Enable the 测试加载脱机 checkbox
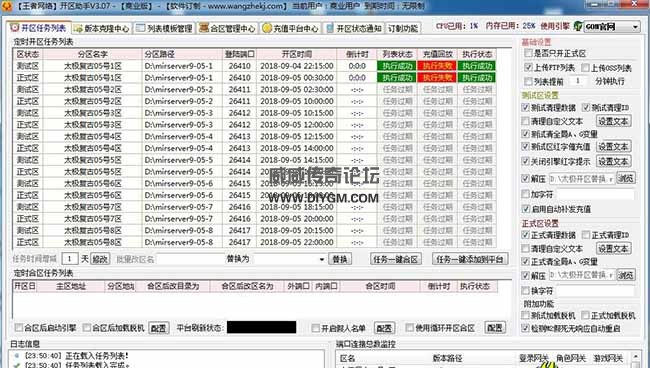The image size is (650, 368). pyautogui.click(x=526, y=315)
